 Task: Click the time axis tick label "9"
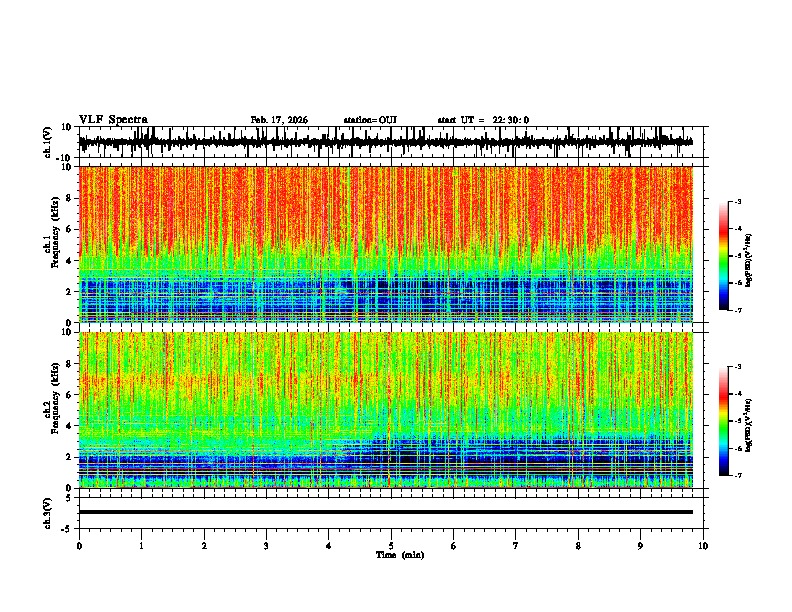tap(640, 546)
